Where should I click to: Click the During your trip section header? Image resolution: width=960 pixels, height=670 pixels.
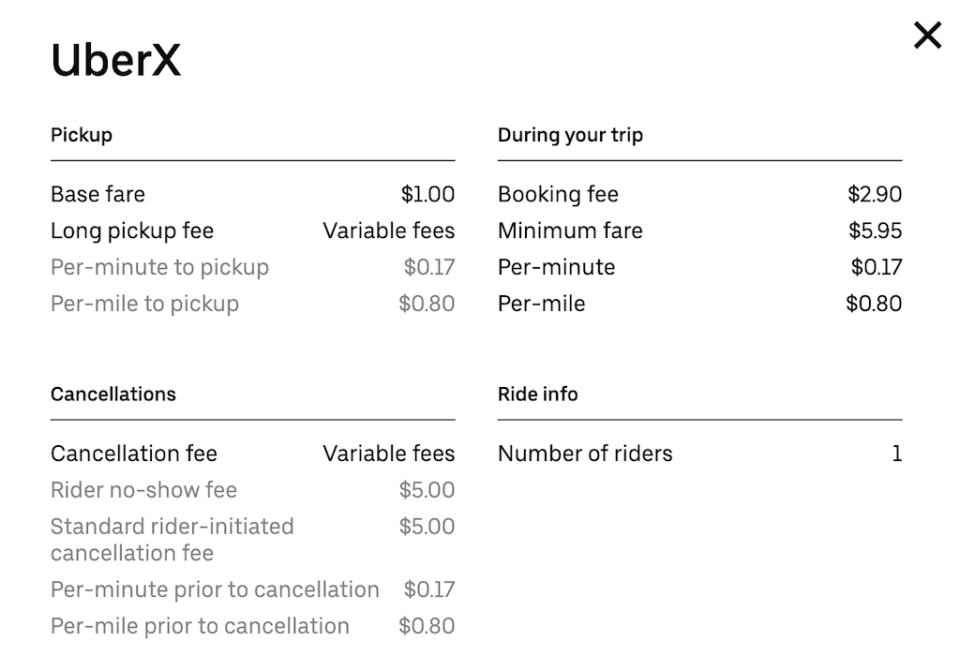(571, 135)
